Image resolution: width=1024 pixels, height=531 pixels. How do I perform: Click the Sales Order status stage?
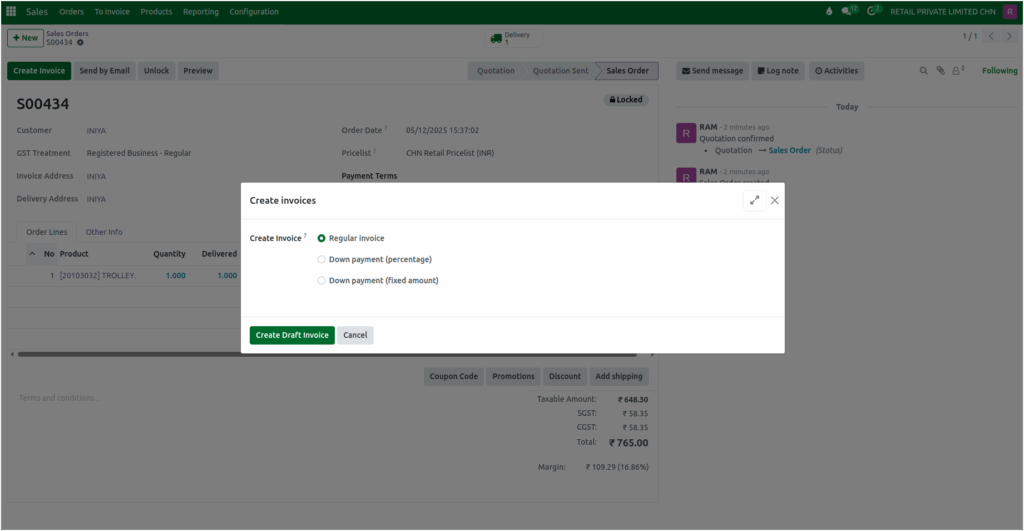627,71
